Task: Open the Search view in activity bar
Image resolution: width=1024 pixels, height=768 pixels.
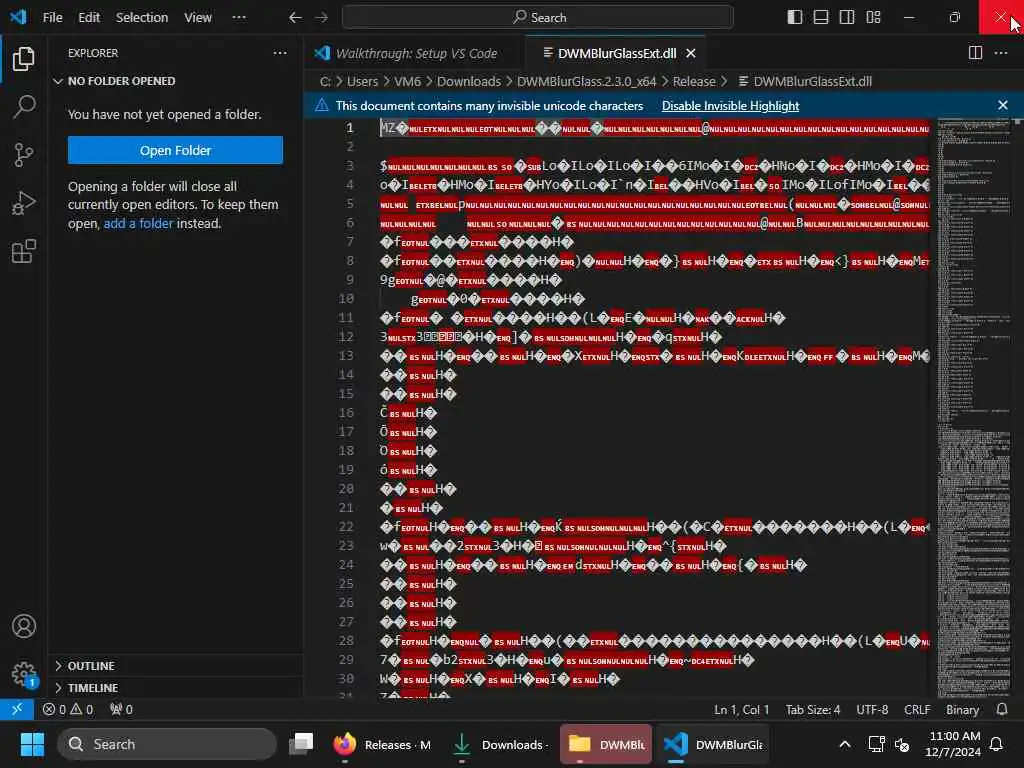Action: (x=24, y=106)
